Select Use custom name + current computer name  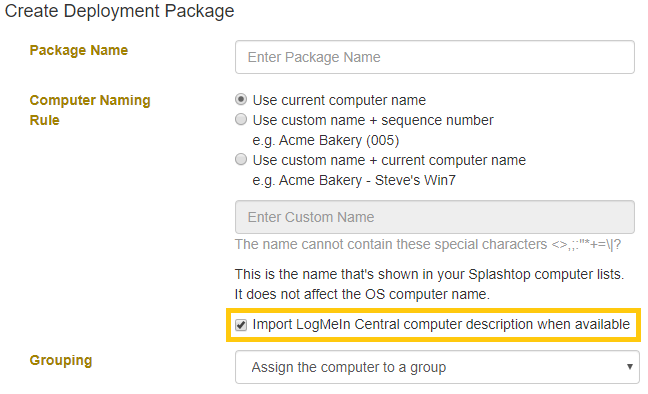pyautogui.click(x=241, y=160)
